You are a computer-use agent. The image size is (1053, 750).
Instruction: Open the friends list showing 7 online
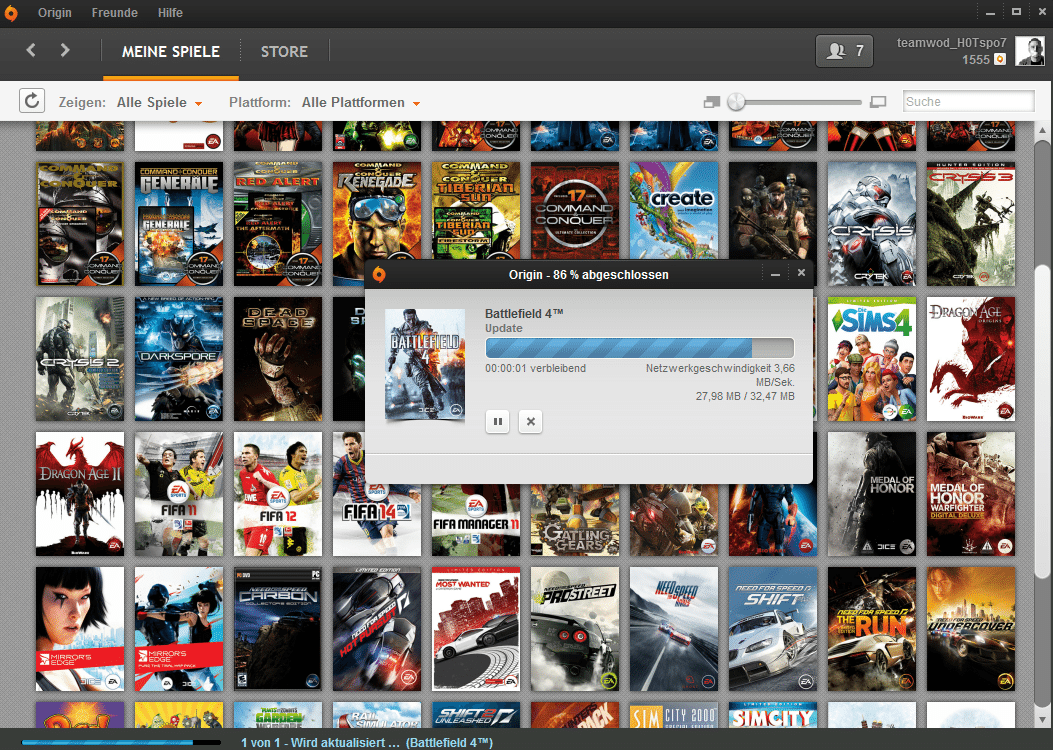coord(845,51)
